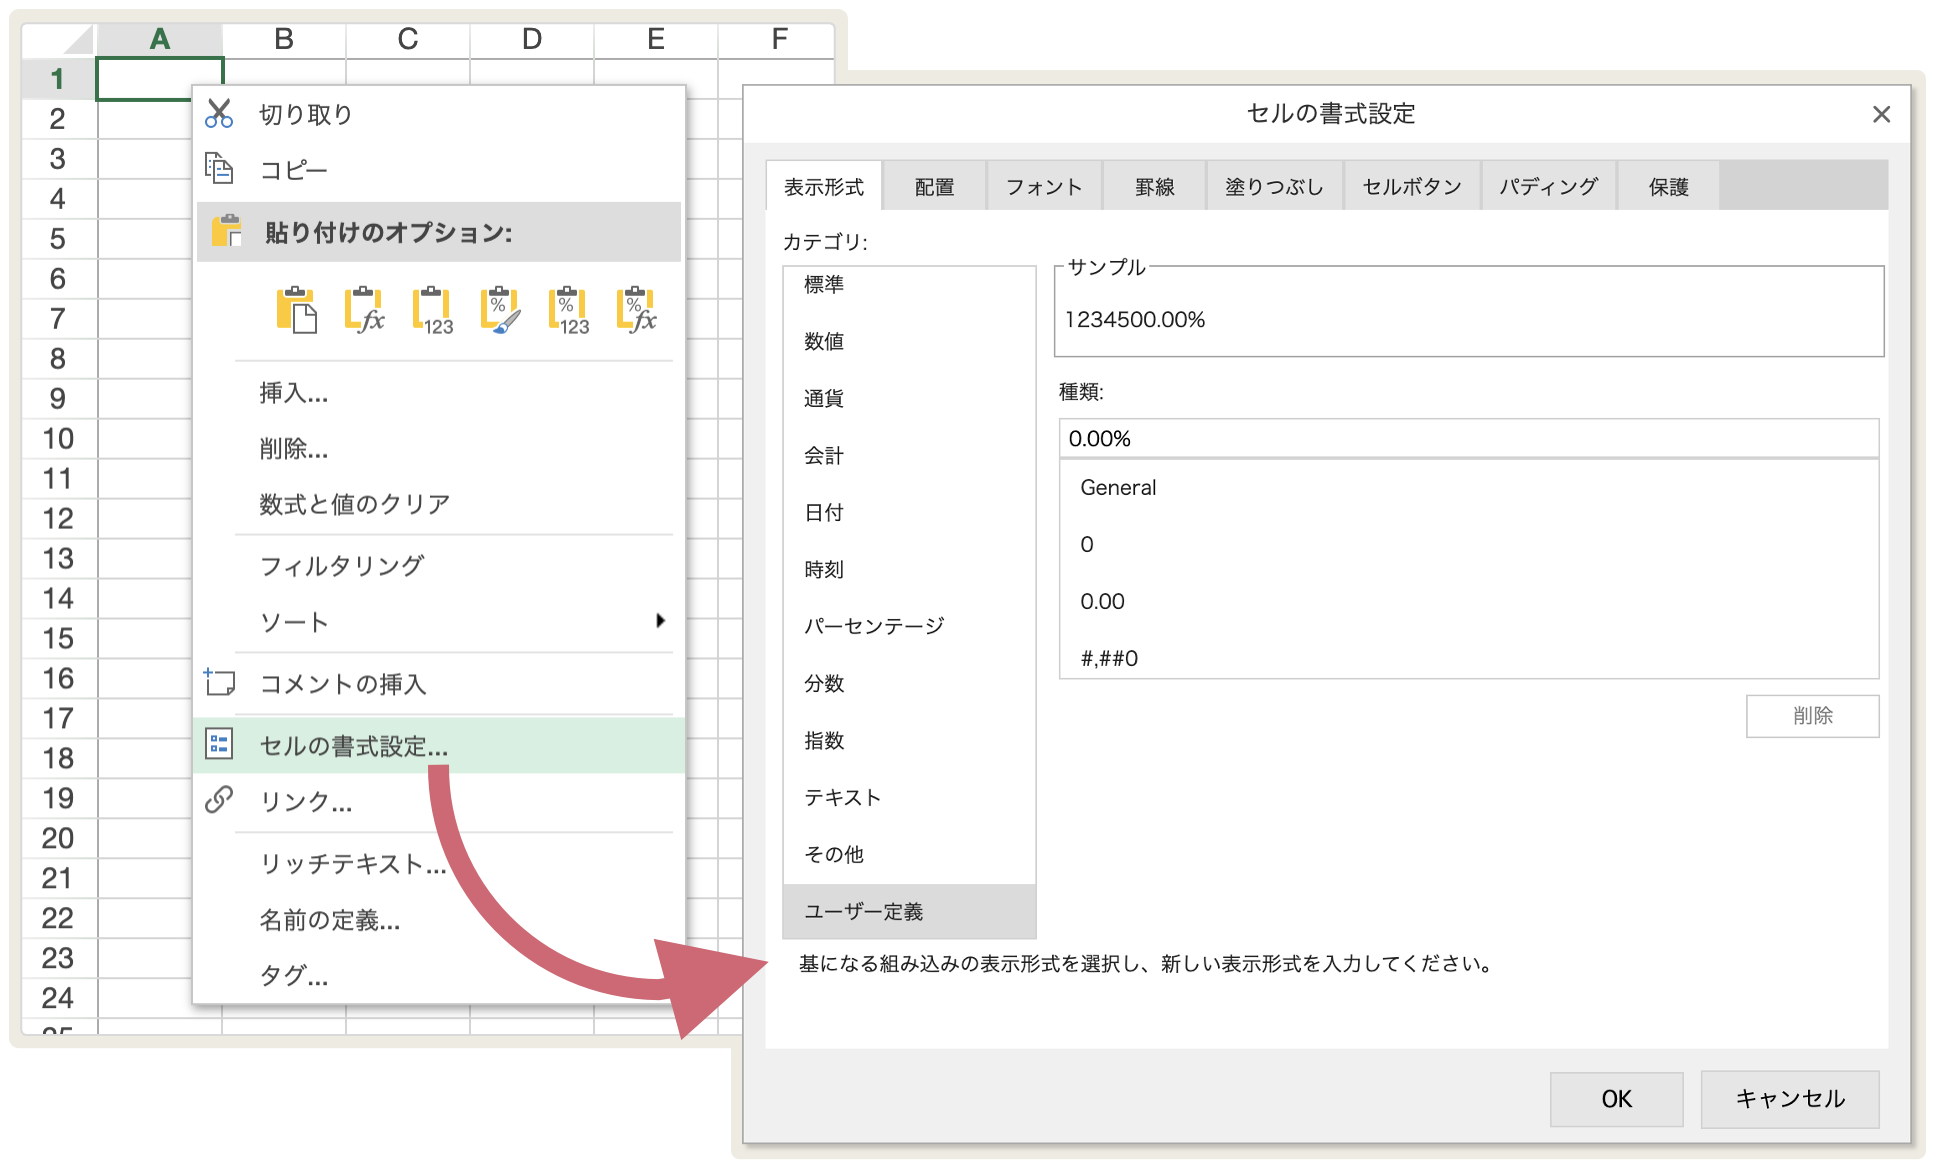Choose the Paste Formatting brush icon
The image size is (1936, 1168).
coord(500,310)
